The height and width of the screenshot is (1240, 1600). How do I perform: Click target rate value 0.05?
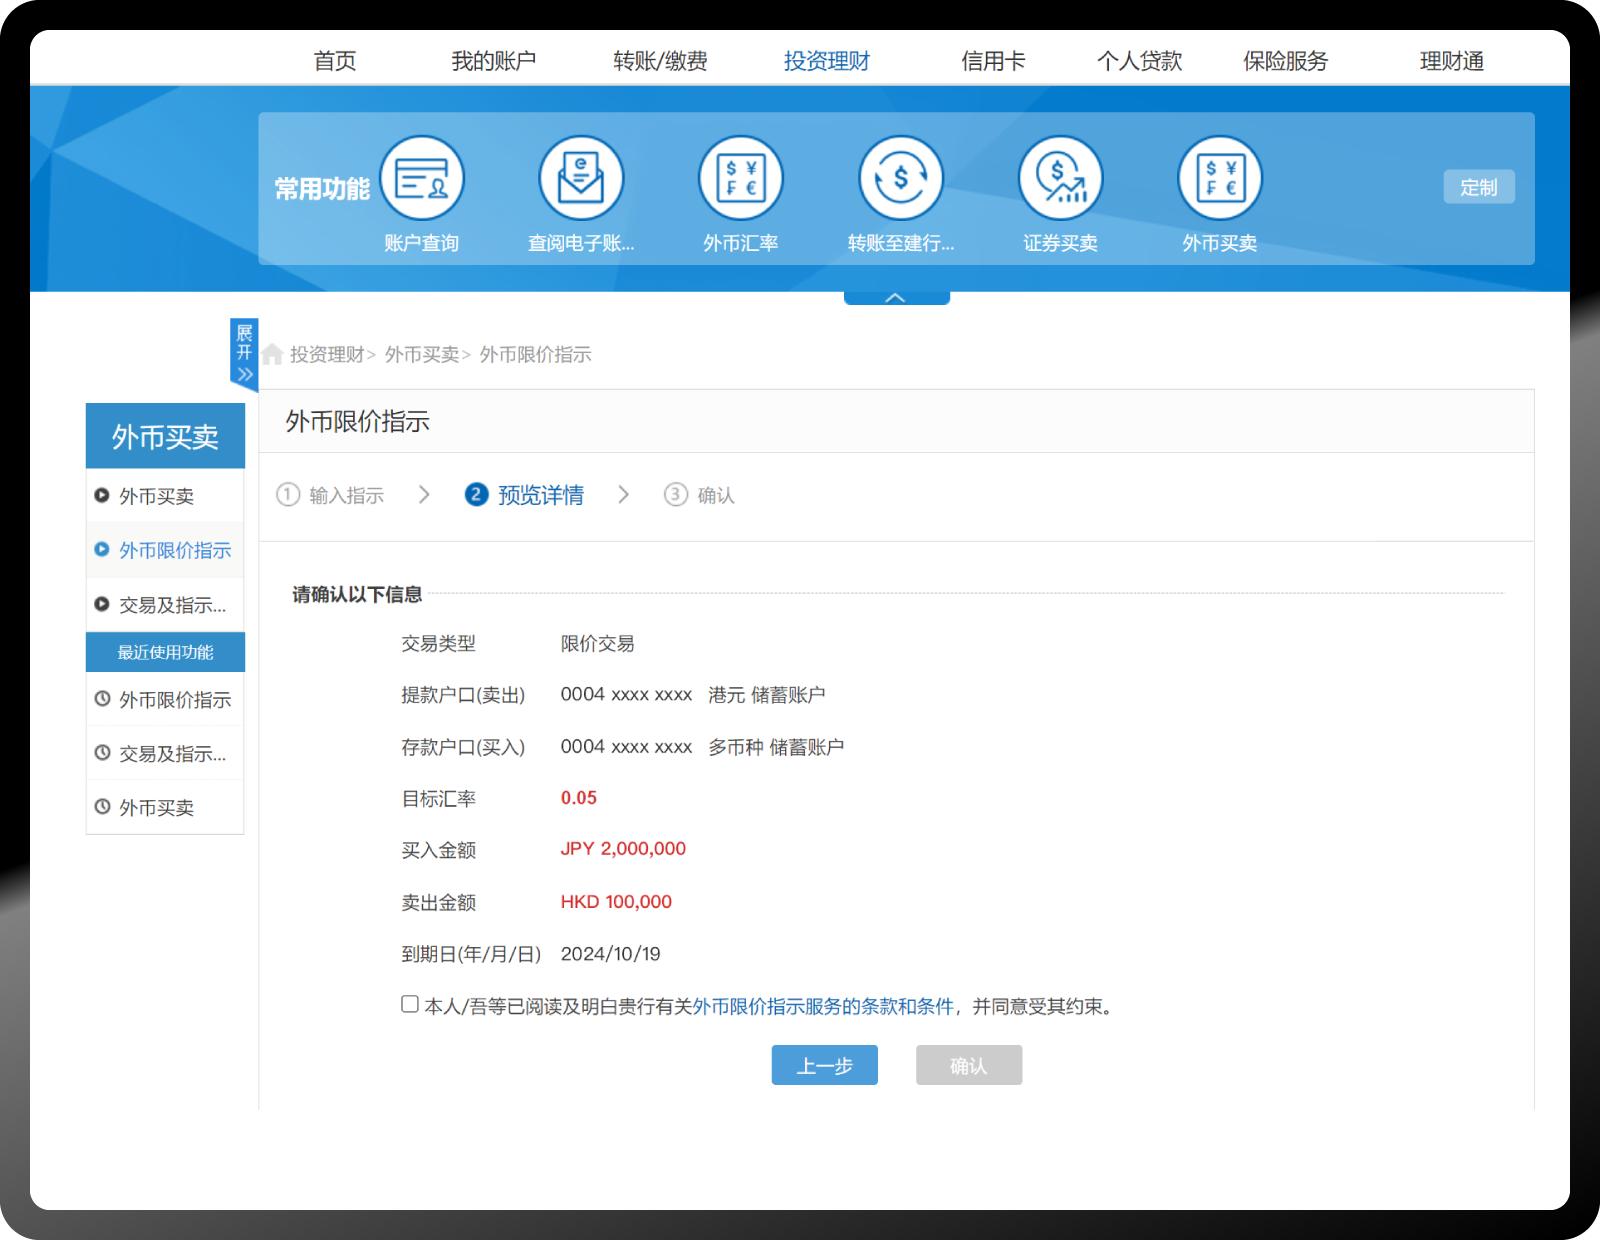click(578, 798)
